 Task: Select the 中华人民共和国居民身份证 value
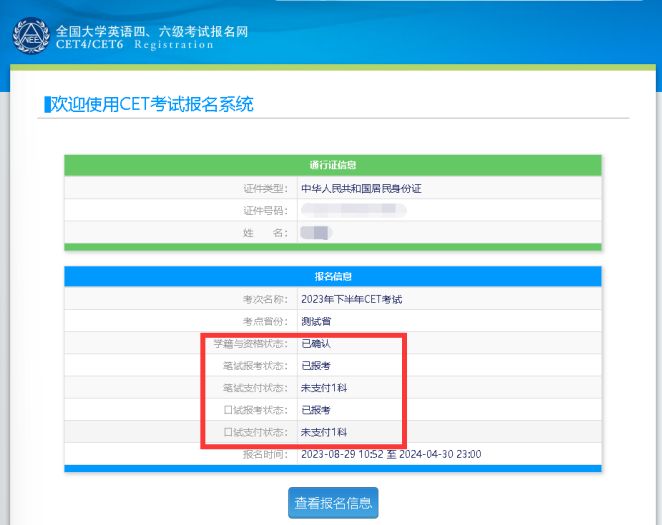[x=361, y=189]
